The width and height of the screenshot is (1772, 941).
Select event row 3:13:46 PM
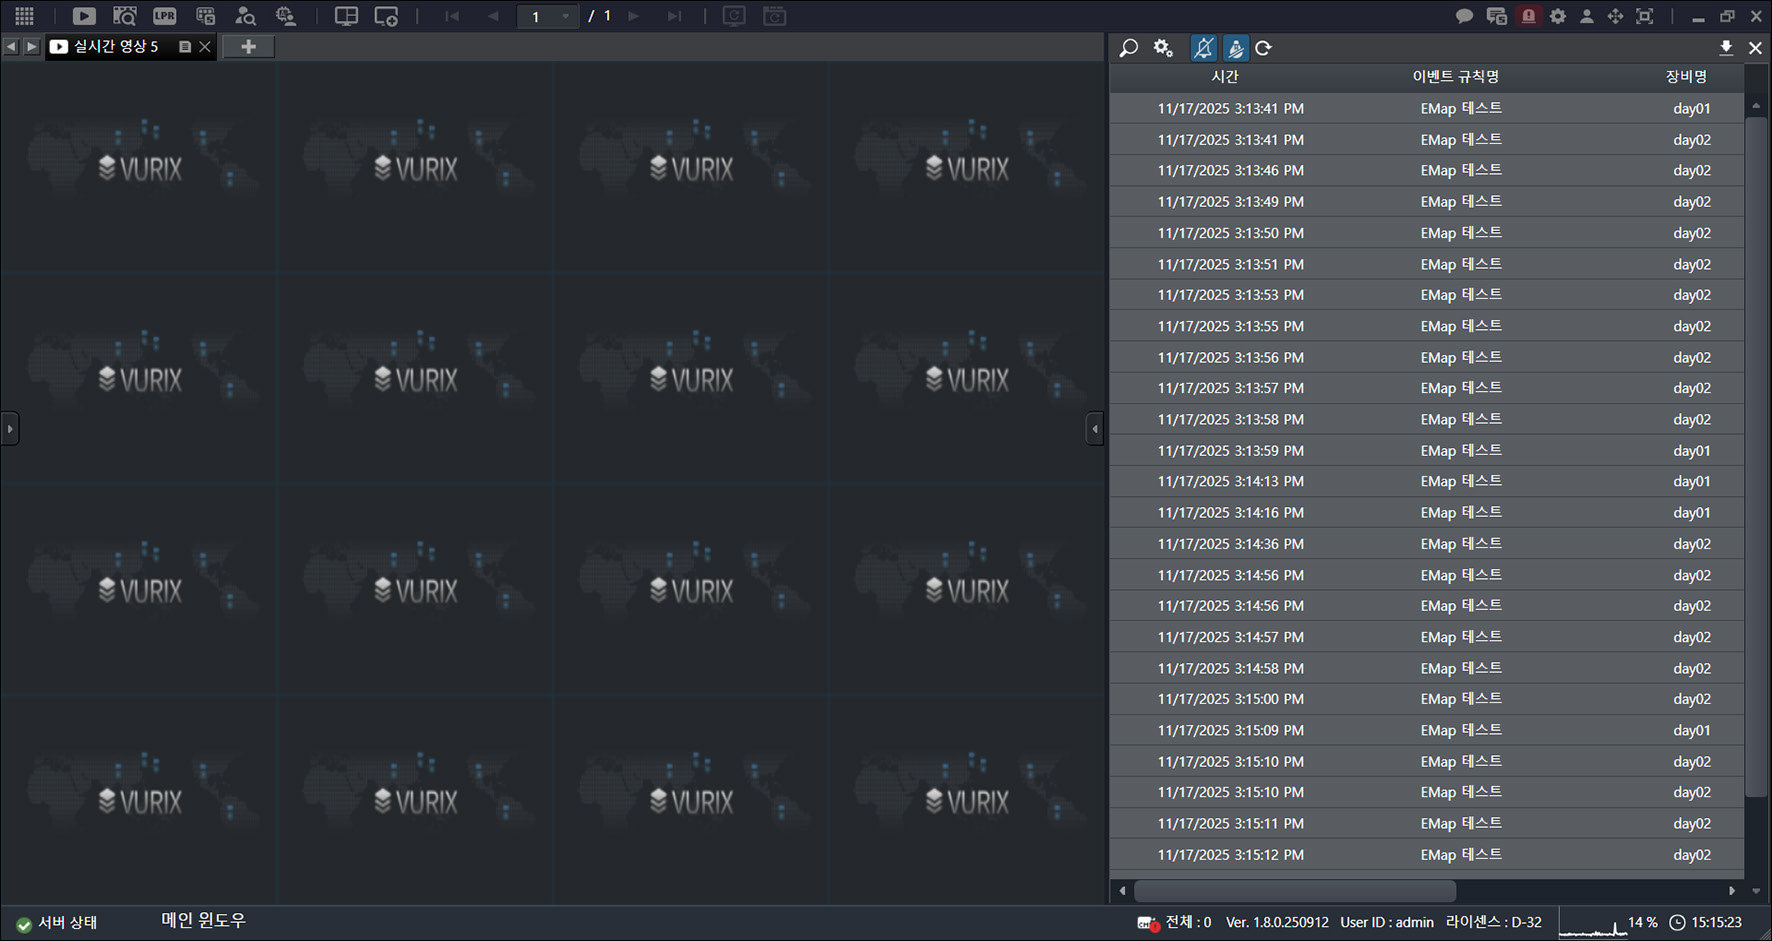point(1426,170)
